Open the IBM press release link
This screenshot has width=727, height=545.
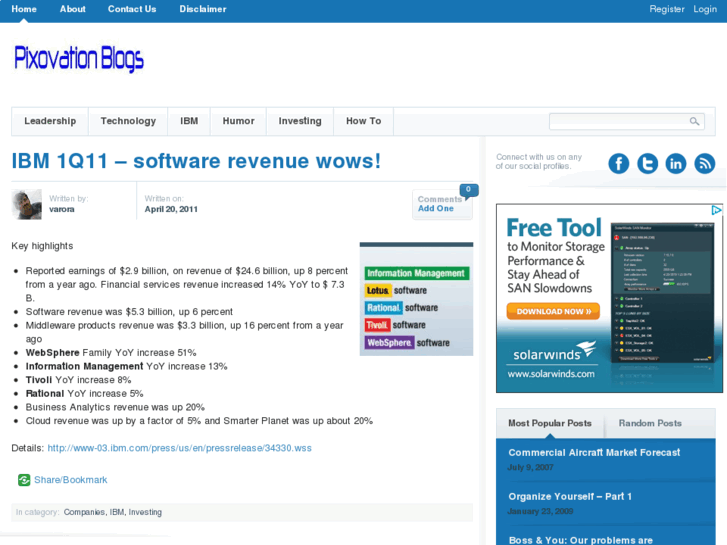coord(179,448)
